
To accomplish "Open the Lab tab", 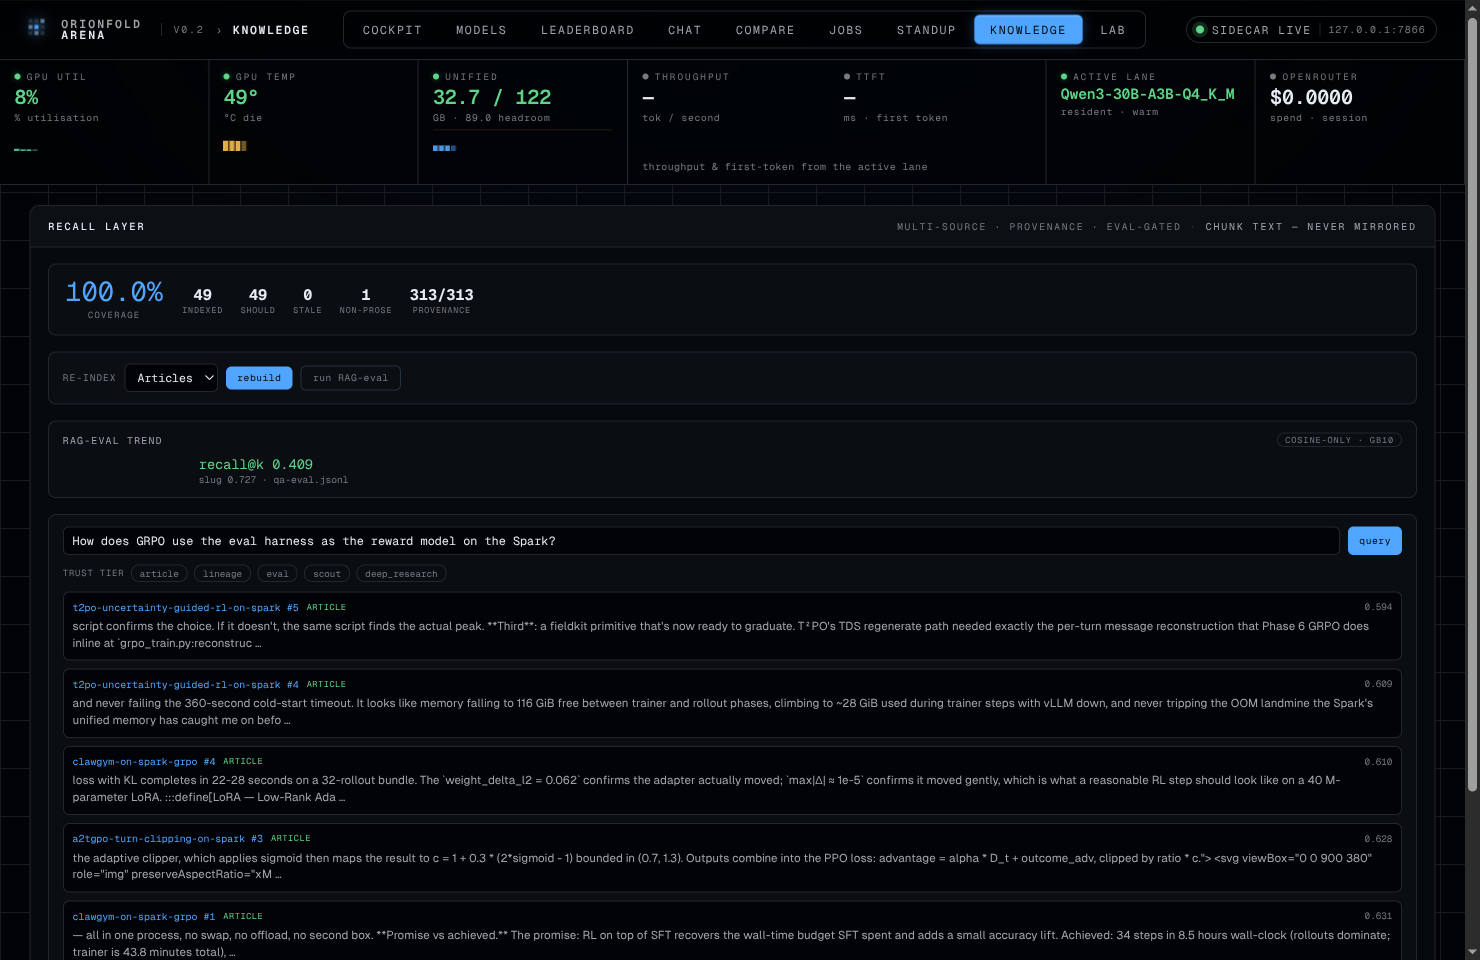I will (1113, 30).
